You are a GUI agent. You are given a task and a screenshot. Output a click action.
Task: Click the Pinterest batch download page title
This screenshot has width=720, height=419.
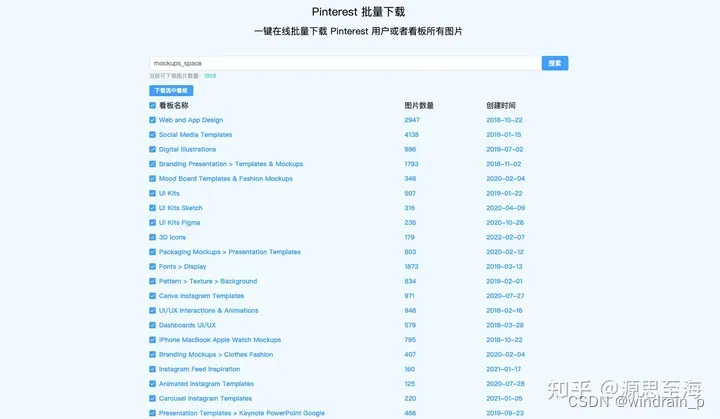point(358,12)
